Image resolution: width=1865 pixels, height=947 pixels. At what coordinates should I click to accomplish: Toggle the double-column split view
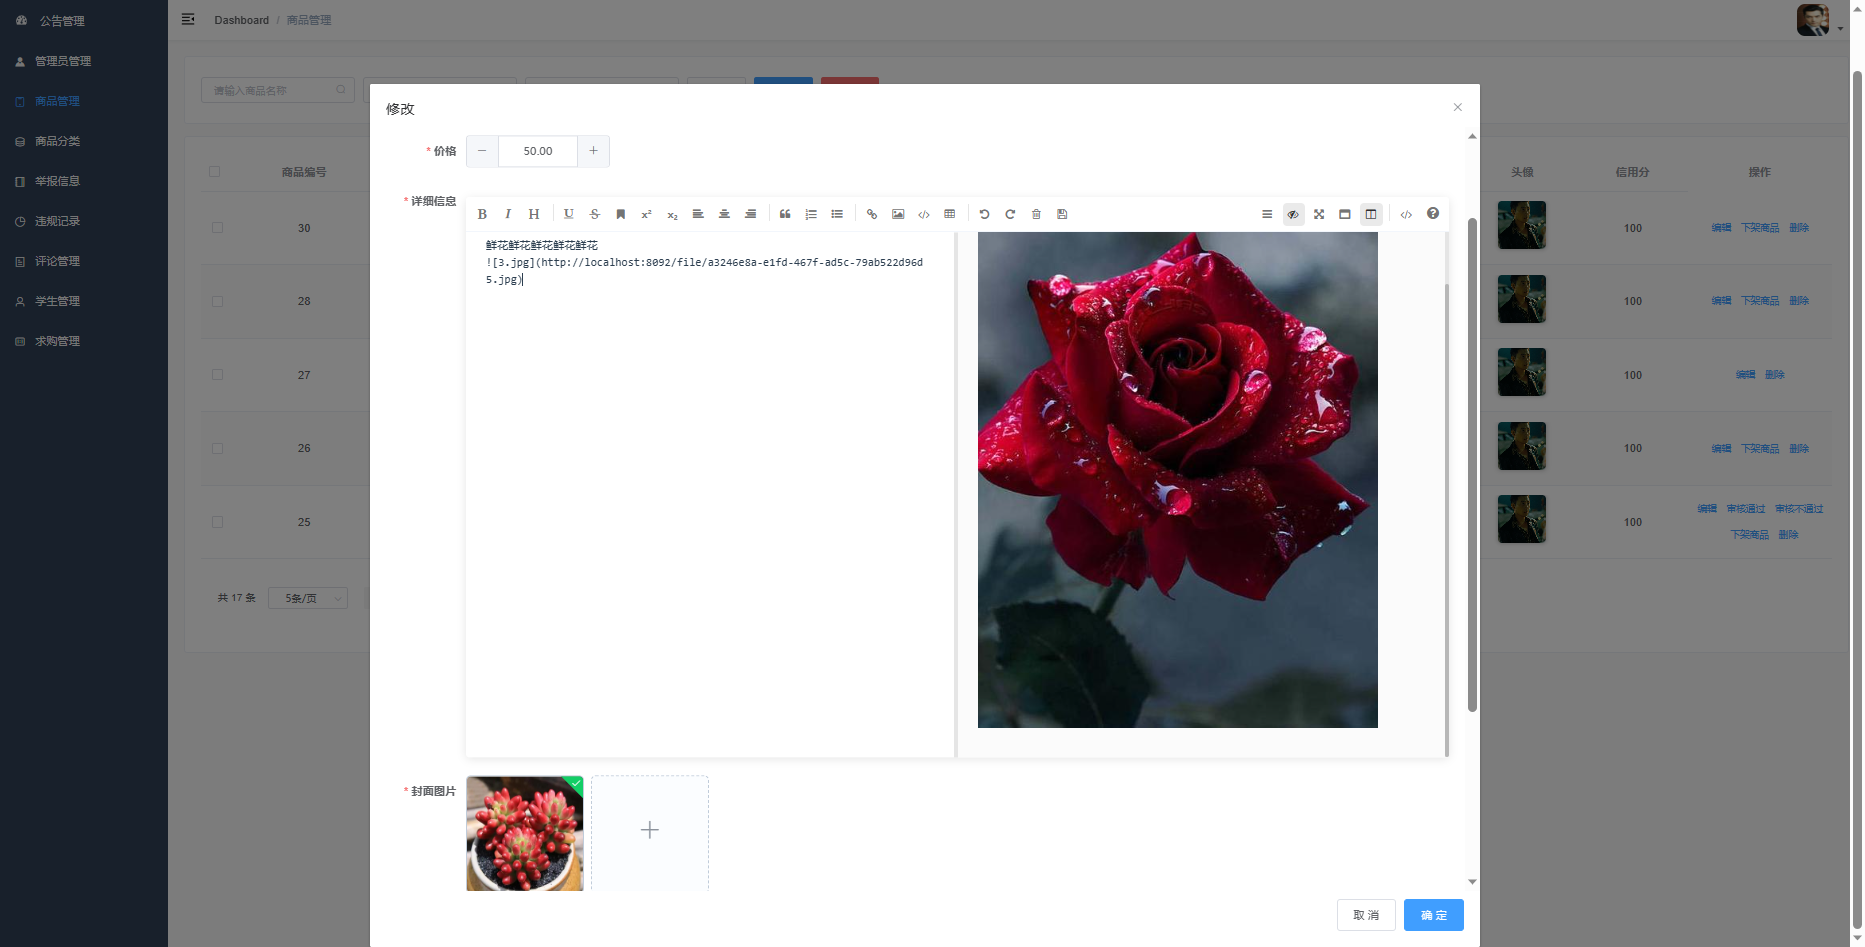click(x=1371, y=214)
